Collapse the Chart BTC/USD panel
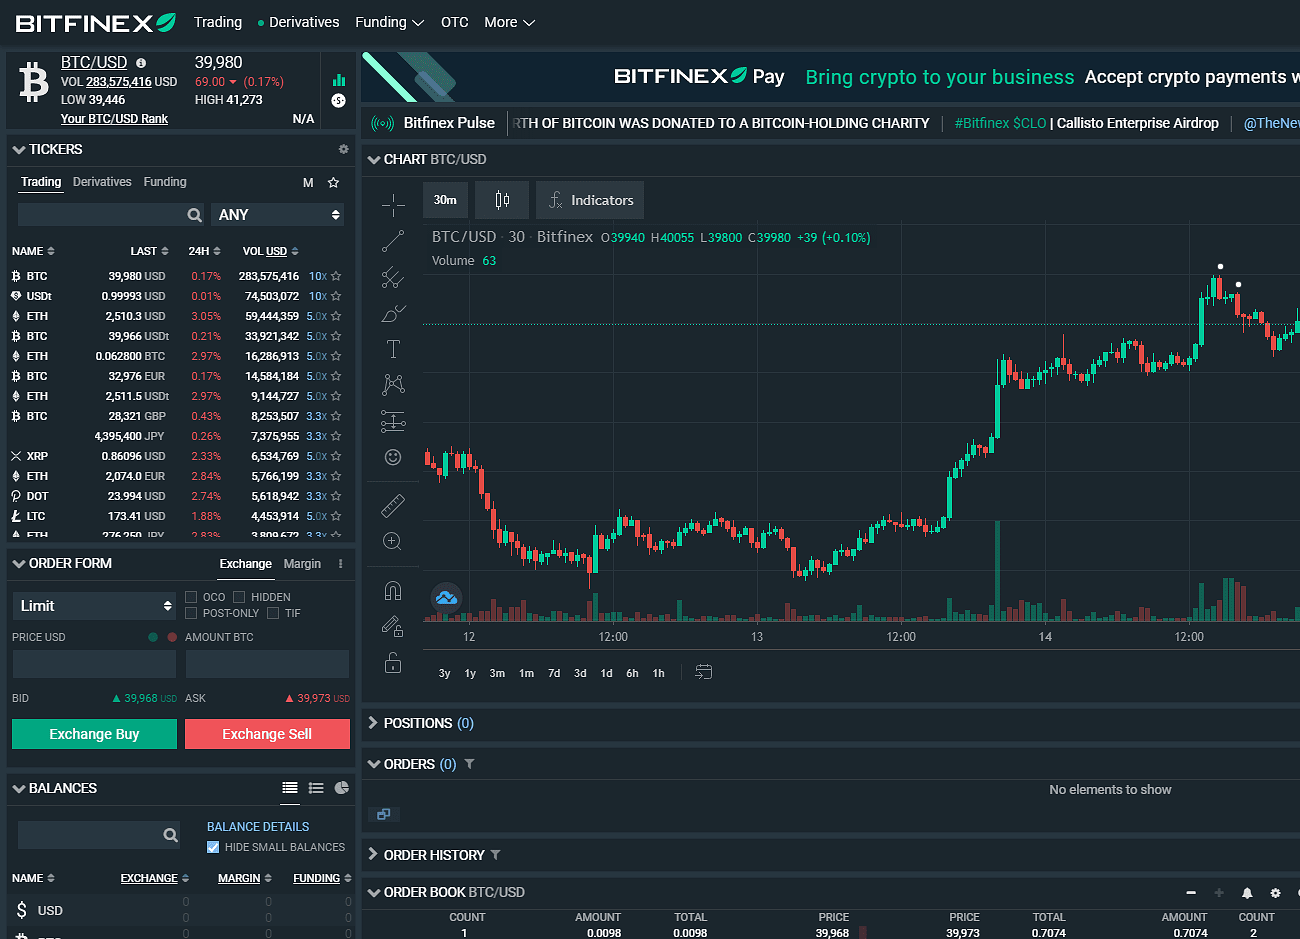Screen dimensions: 1300x939 pyautogui.click(x=373, y=159)
